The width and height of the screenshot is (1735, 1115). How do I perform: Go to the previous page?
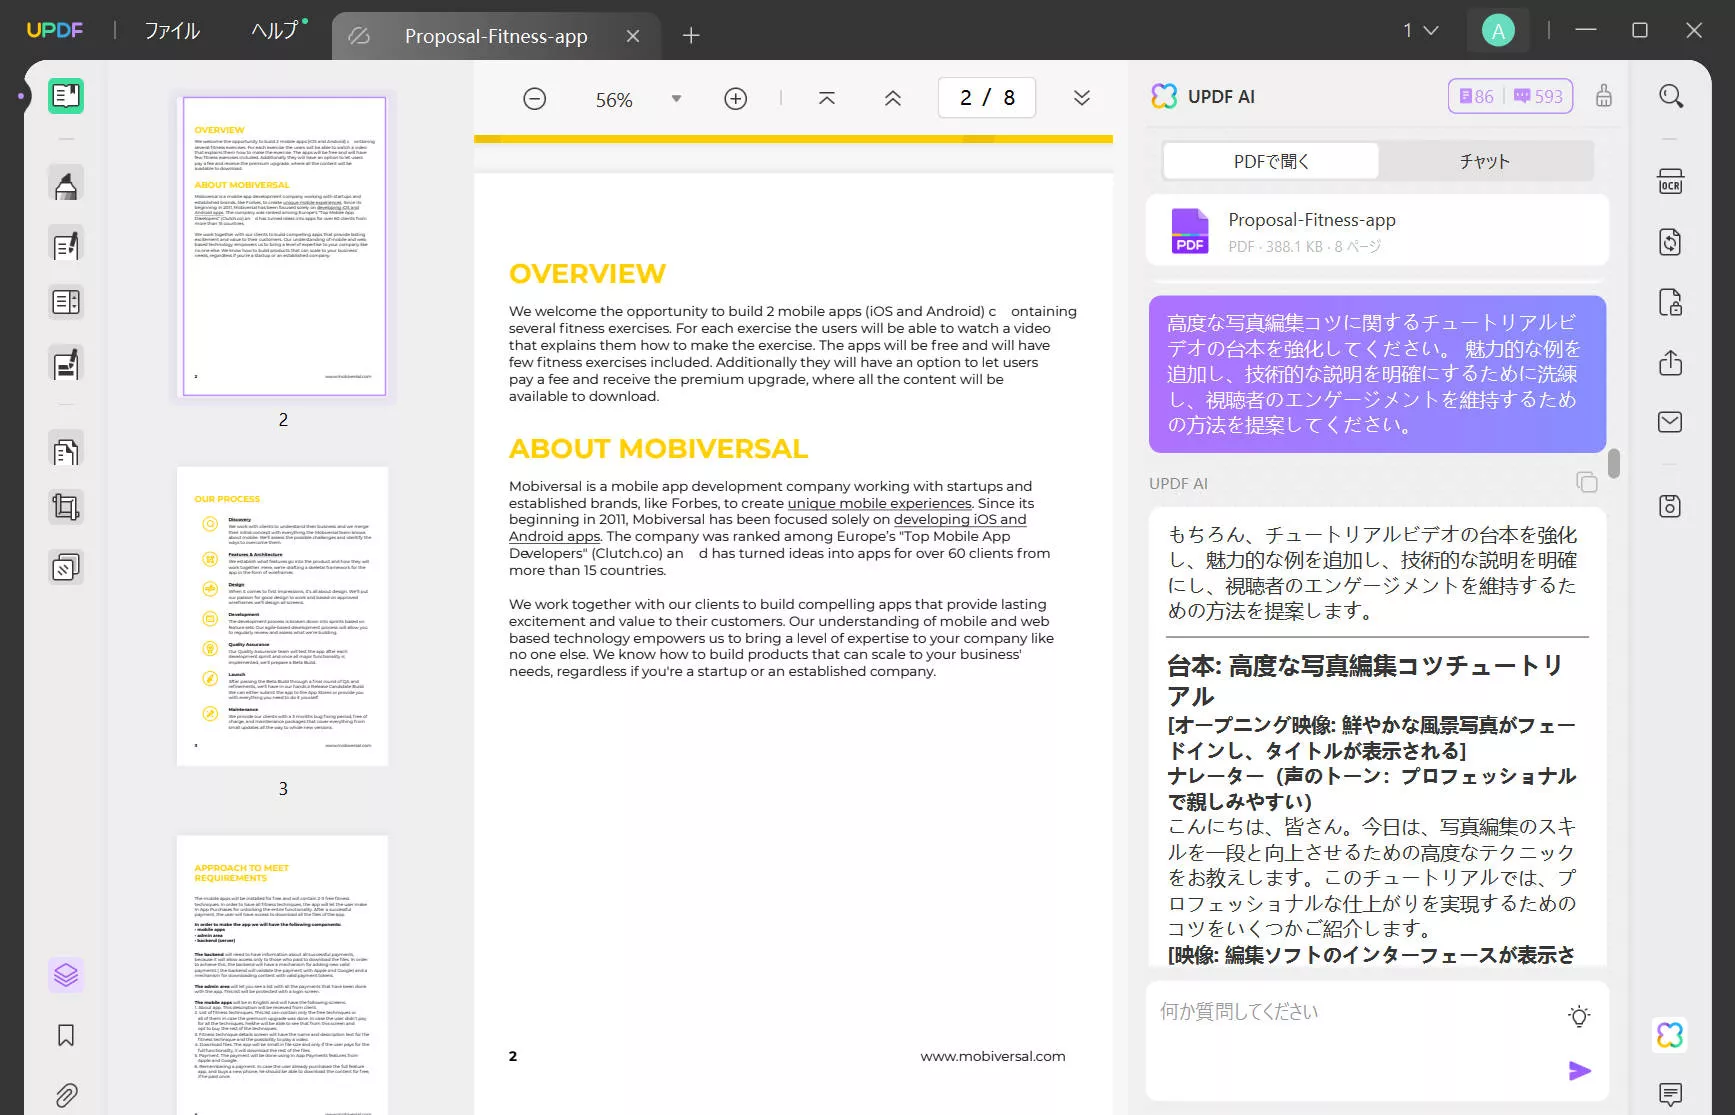893,98
